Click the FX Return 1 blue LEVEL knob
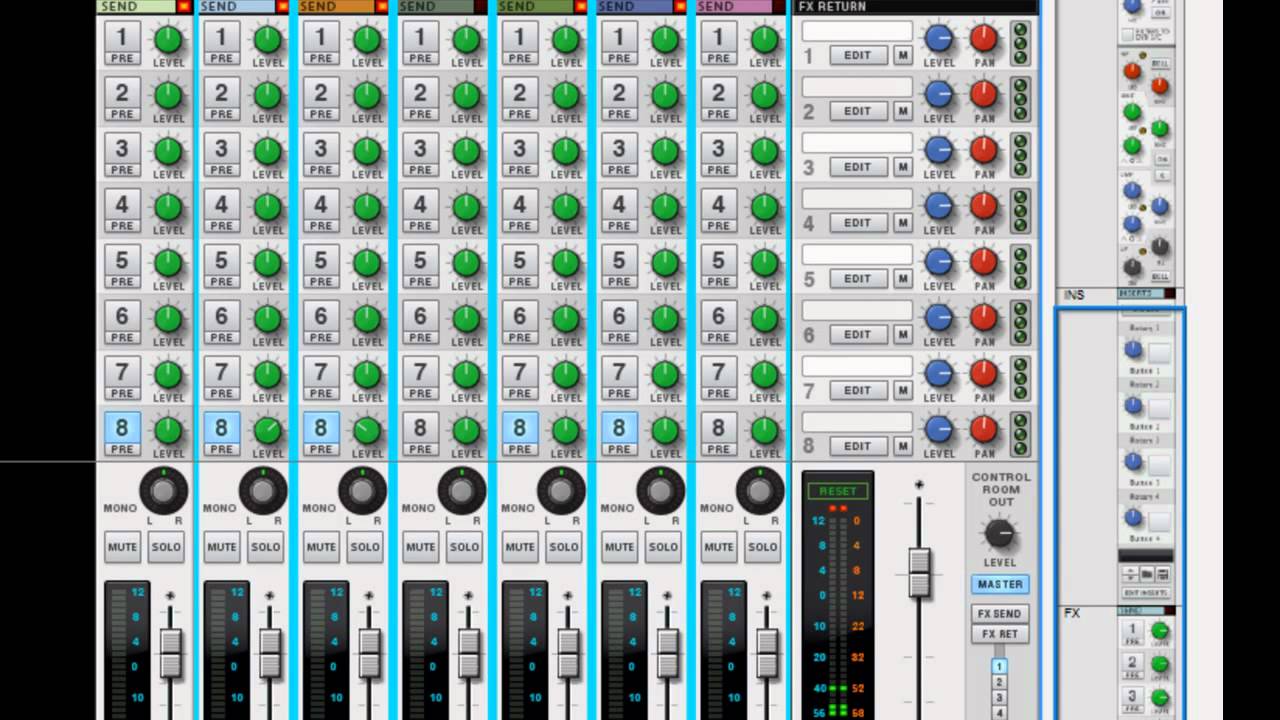 938,39
